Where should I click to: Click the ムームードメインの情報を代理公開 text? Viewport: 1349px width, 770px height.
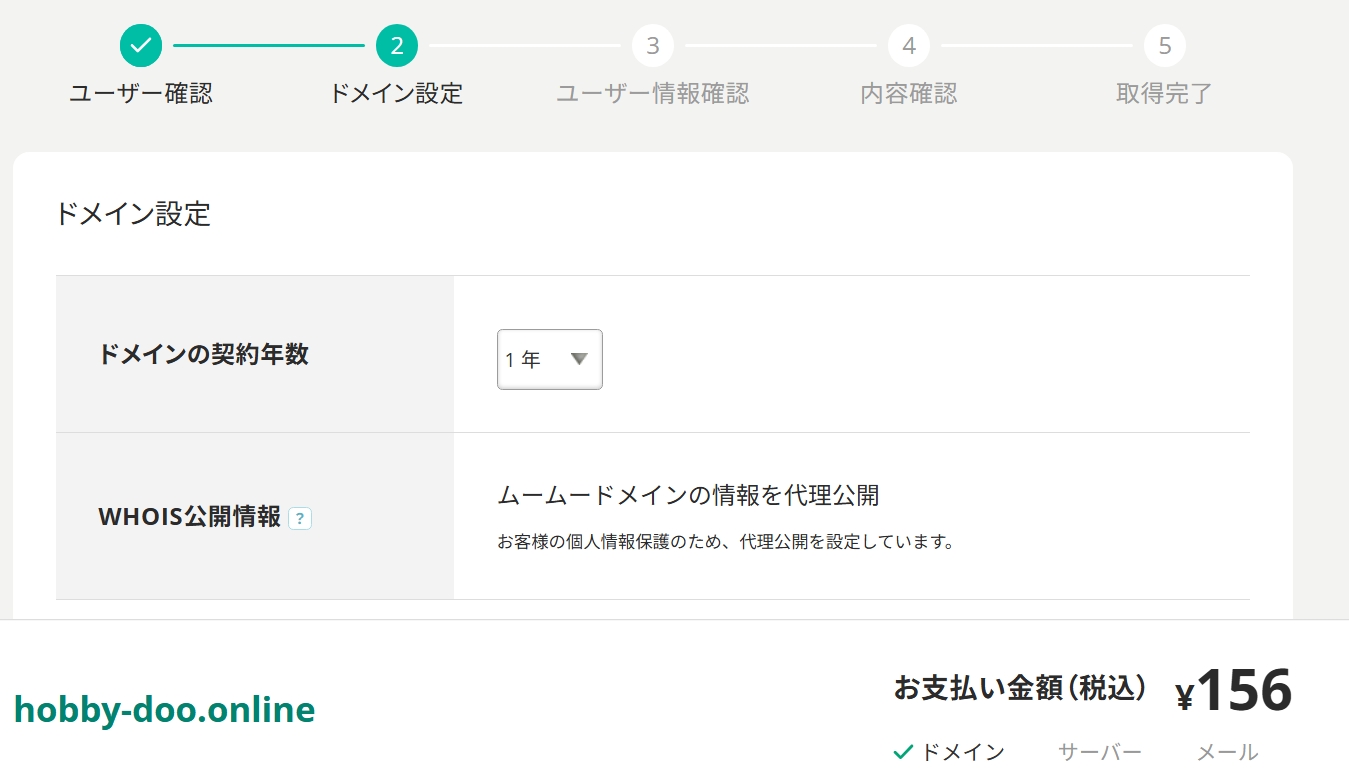pos(689,495)
